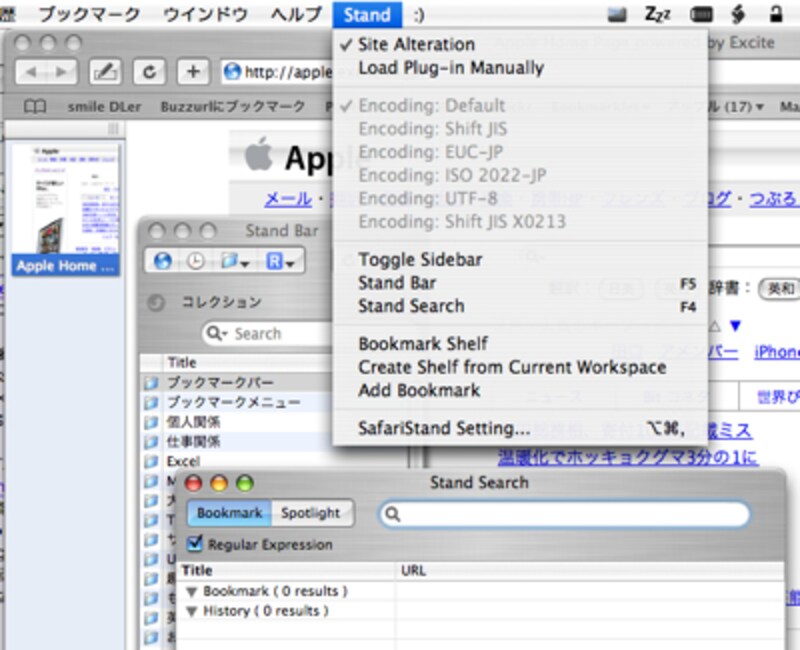Click the Zzz sleep menu bar icon

click(x=657, y=14)
